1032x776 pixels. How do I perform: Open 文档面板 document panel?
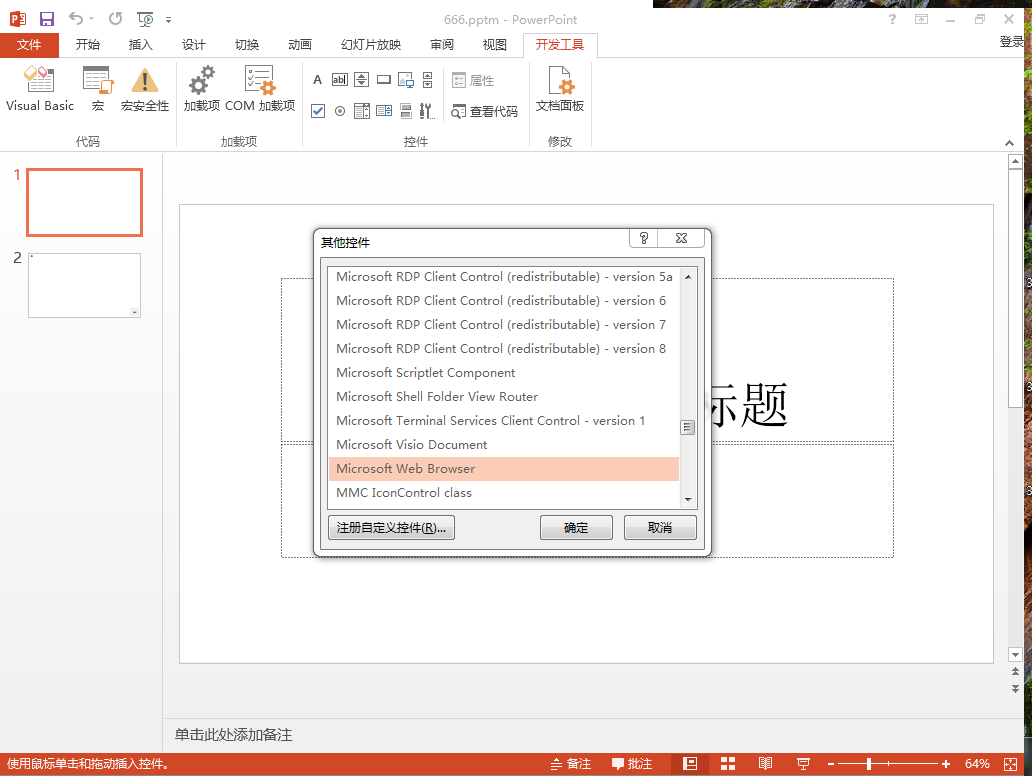point(560,89)
